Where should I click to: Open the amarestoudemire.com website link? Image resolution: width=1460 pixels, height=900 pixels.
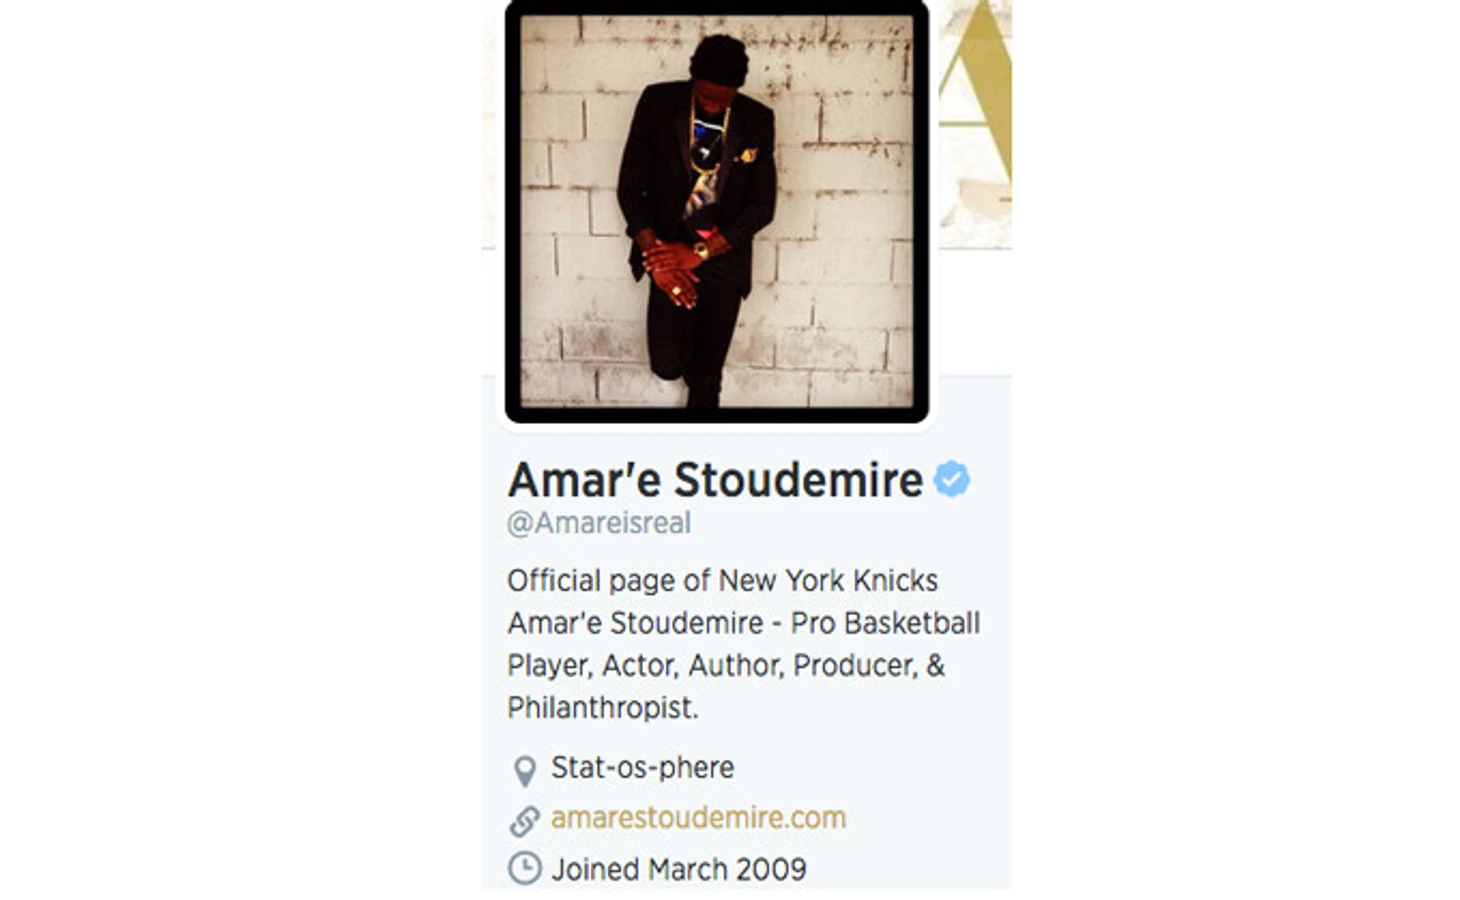click(698, 818)
